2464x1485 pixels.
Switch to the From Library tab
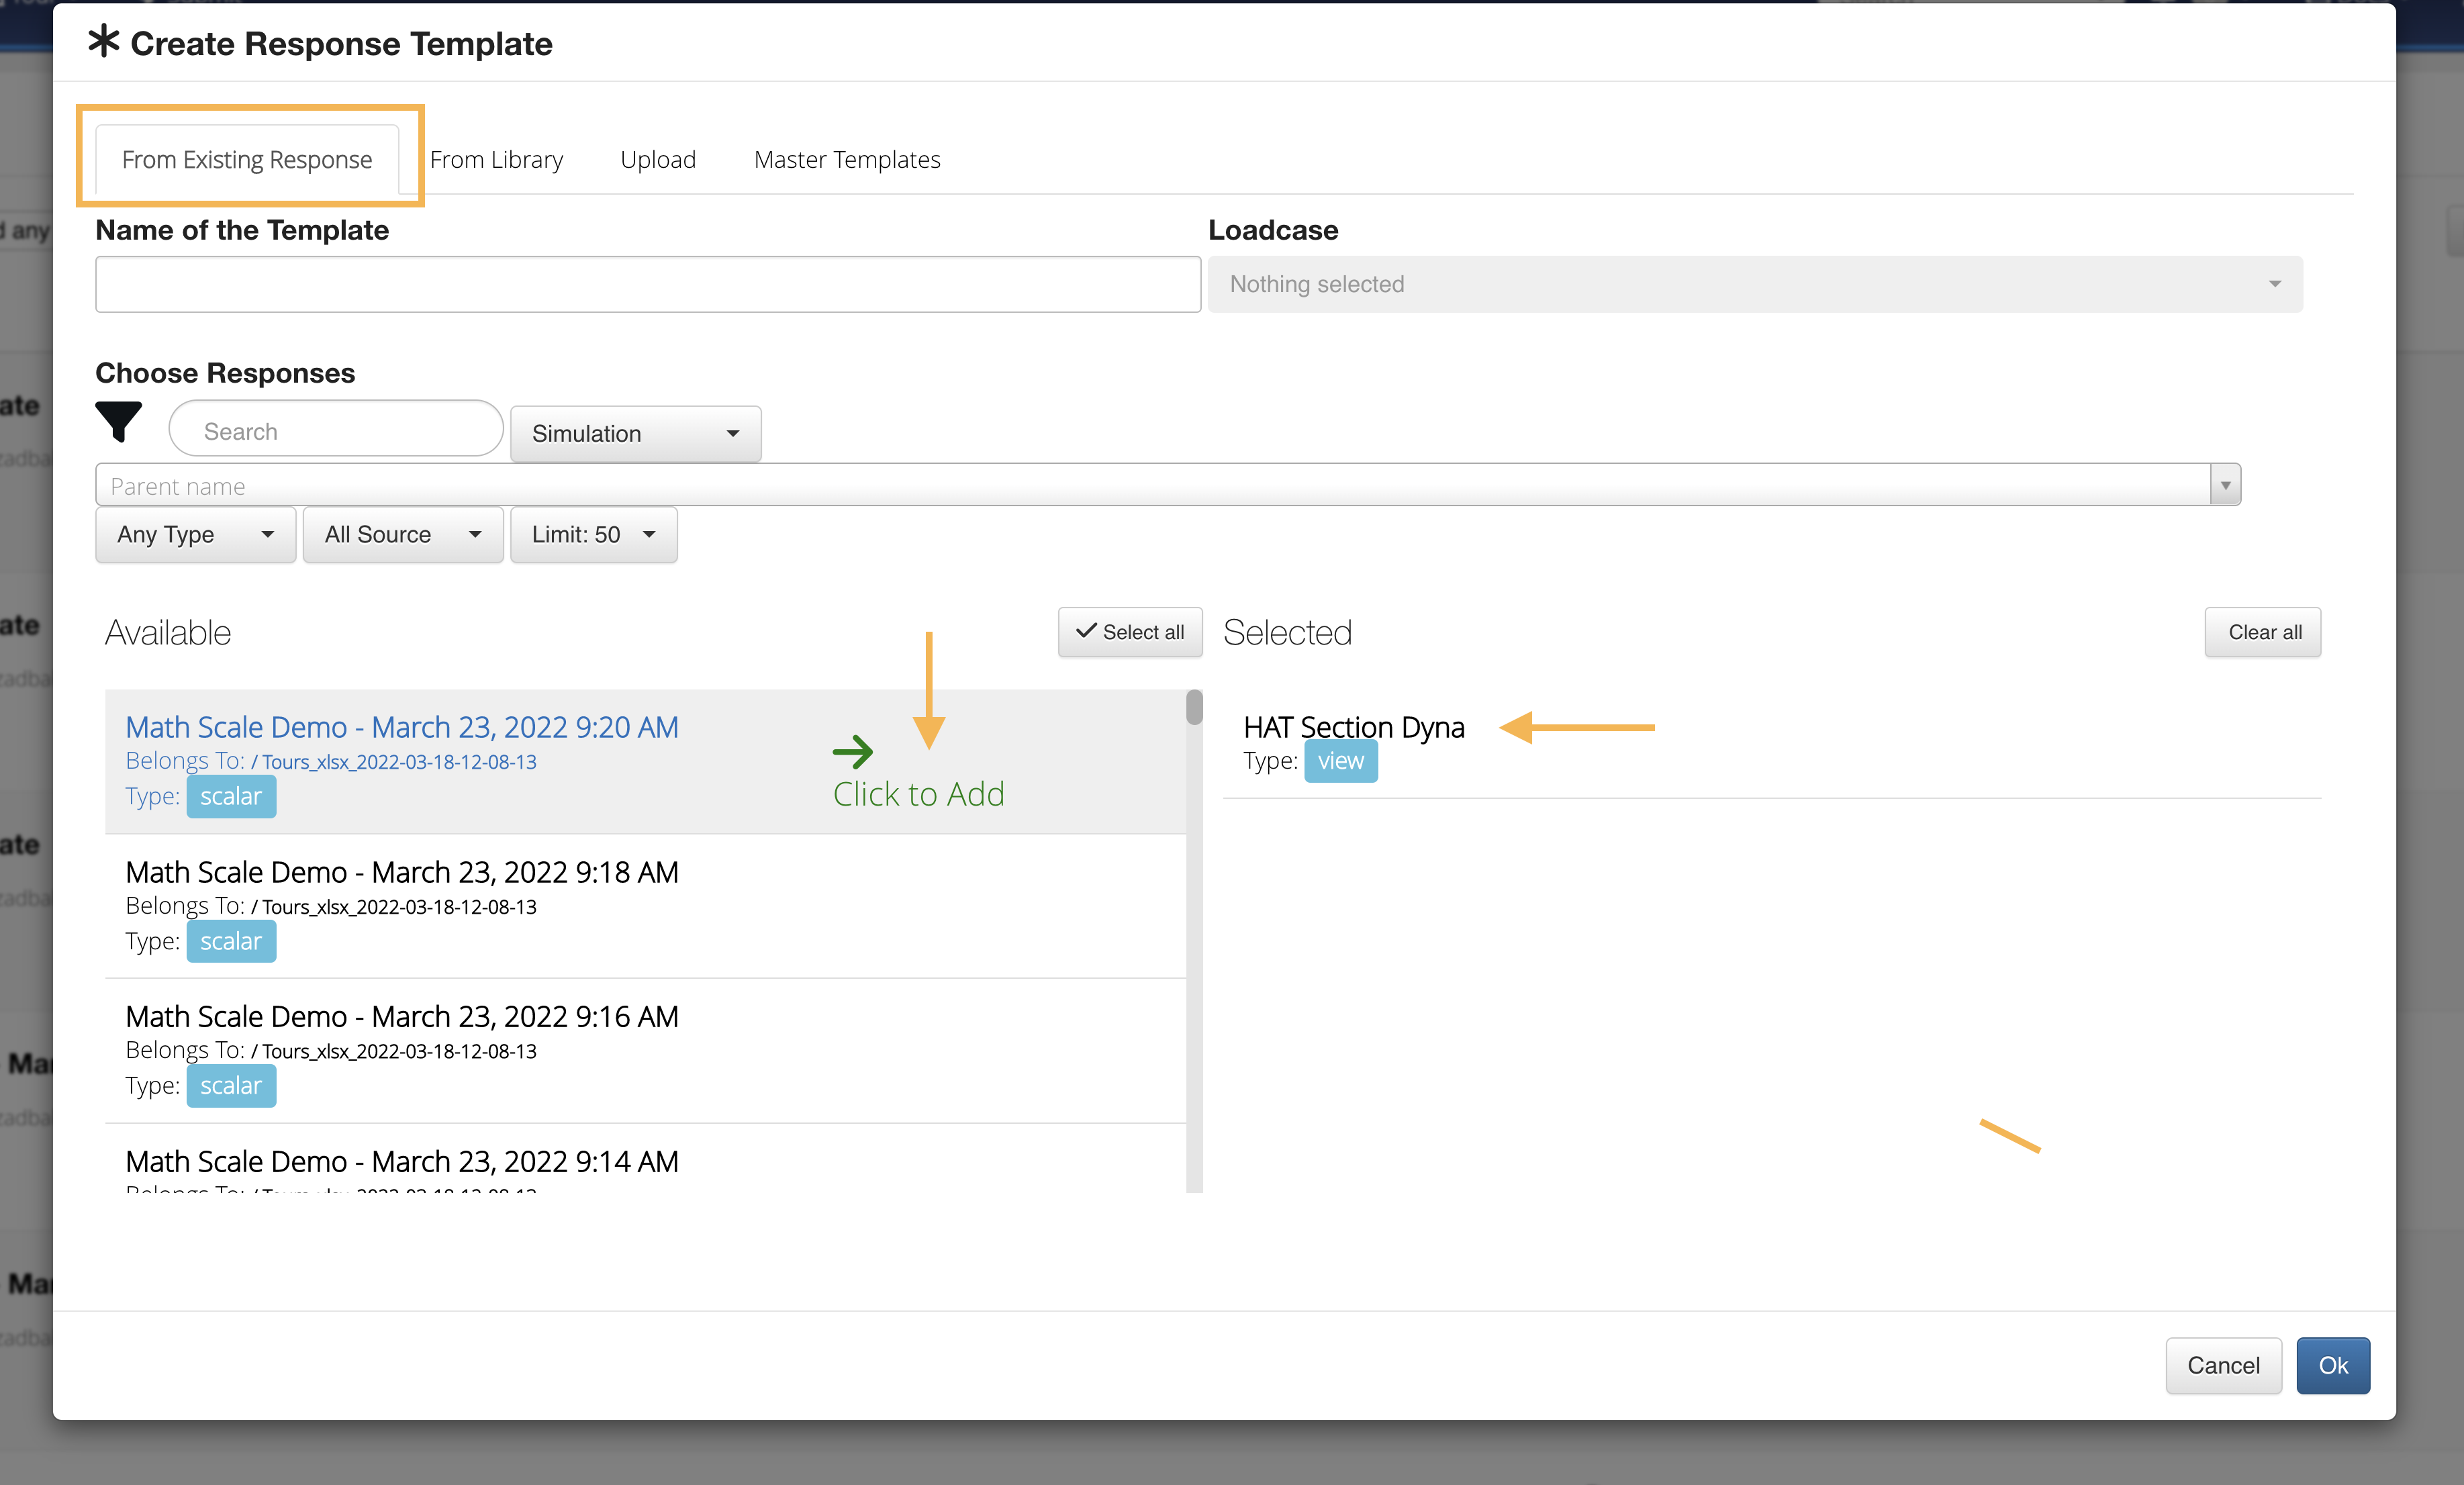pyautogui.click(x=496, y=160)
